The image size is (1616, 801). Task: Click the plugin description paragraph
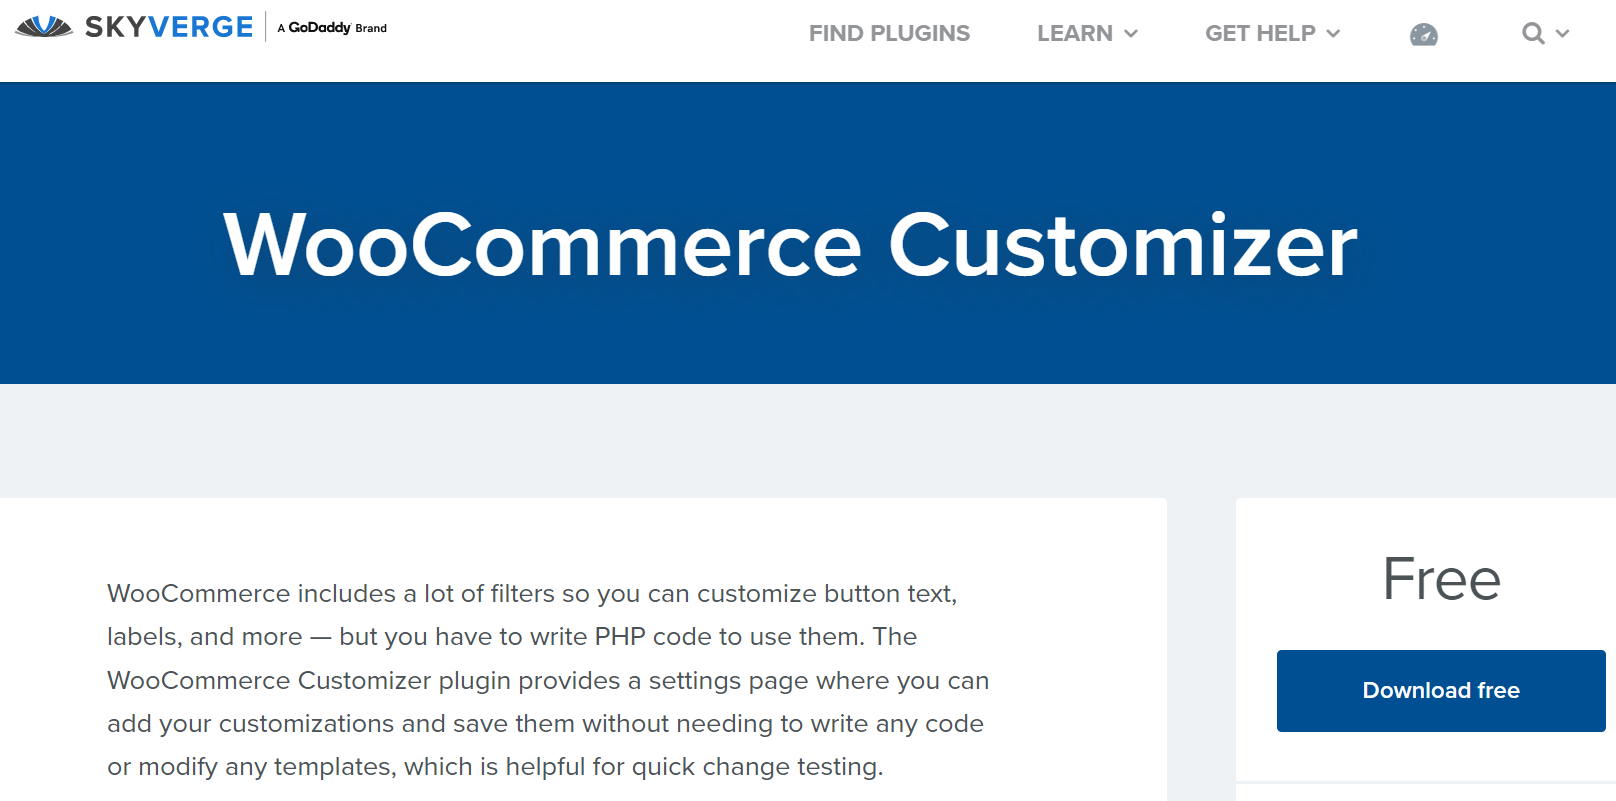click(x=547, y=680)
